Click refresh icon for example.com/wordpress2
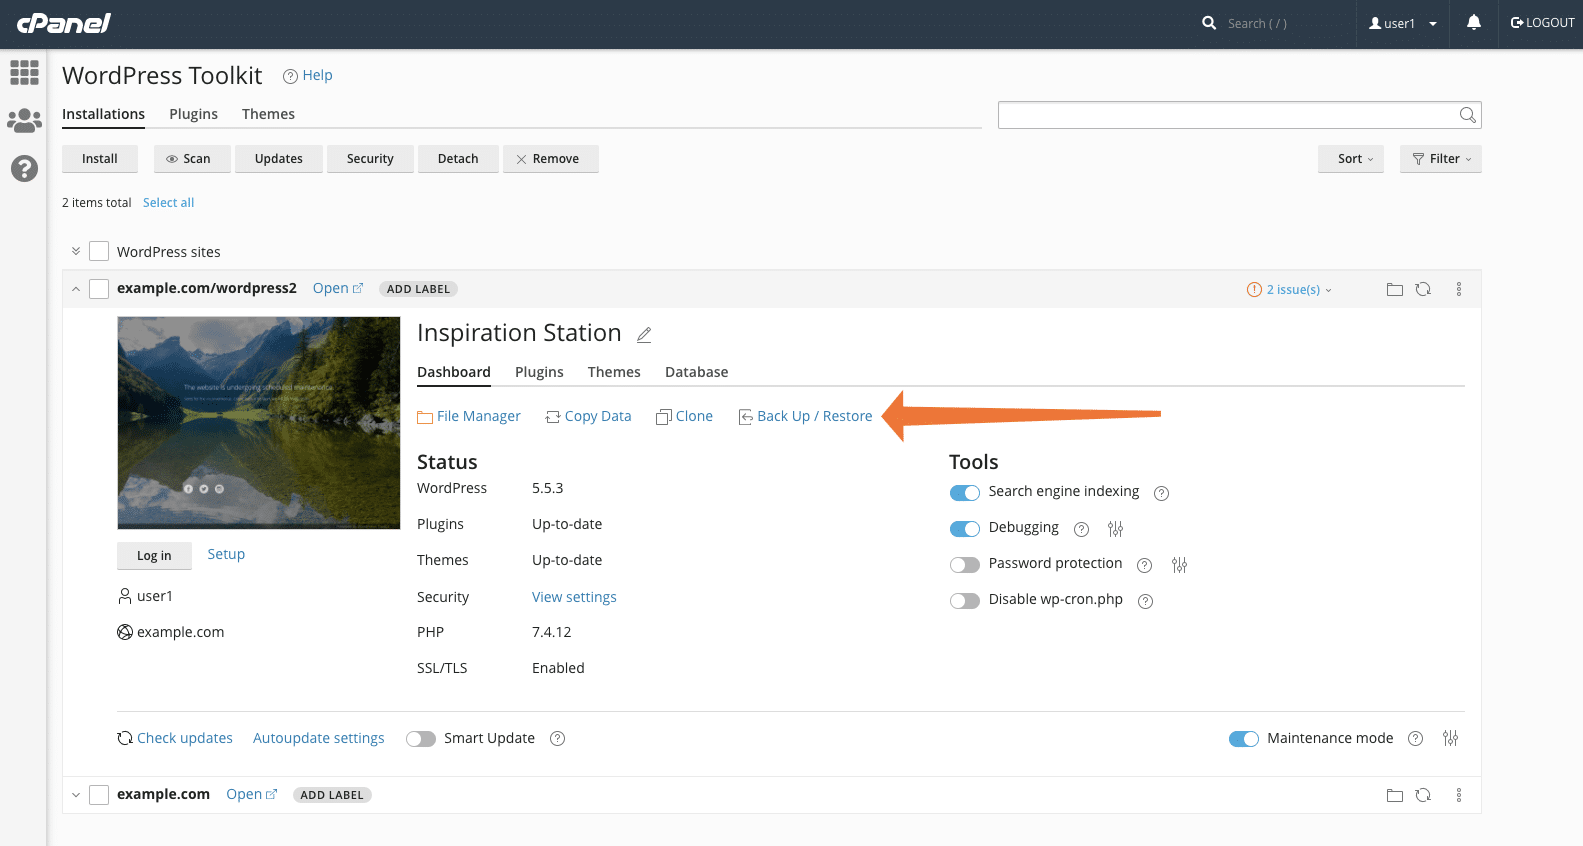 tap(1423, 289)
